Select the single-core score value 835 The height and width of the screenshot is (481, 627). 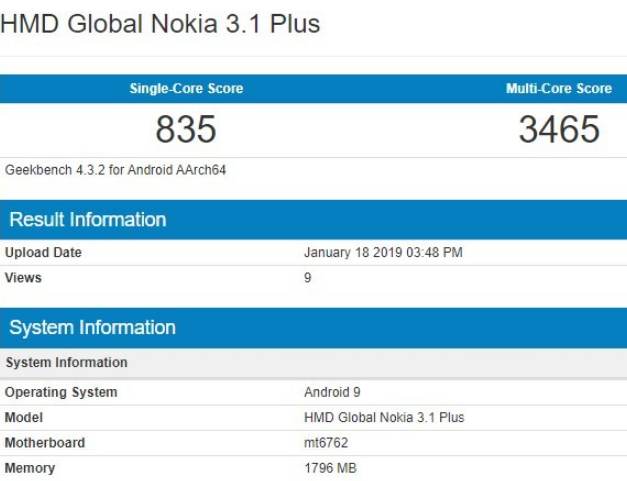click(x=186, y=130)
